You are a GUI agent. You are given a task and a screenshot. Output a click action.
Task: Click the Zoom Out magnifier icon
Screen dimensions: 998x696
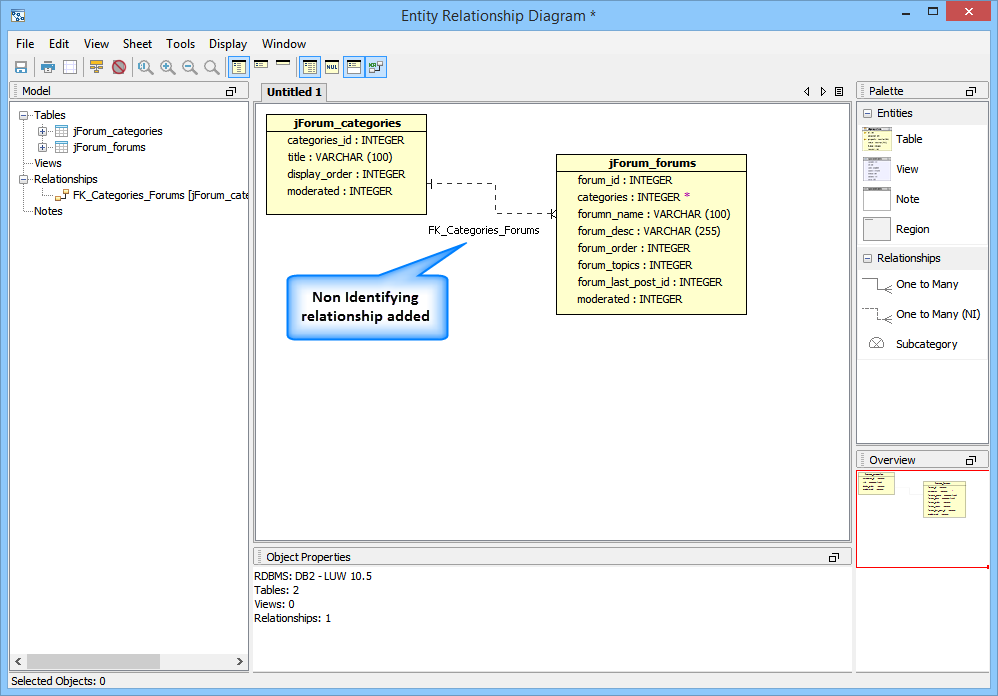(190, 67)
